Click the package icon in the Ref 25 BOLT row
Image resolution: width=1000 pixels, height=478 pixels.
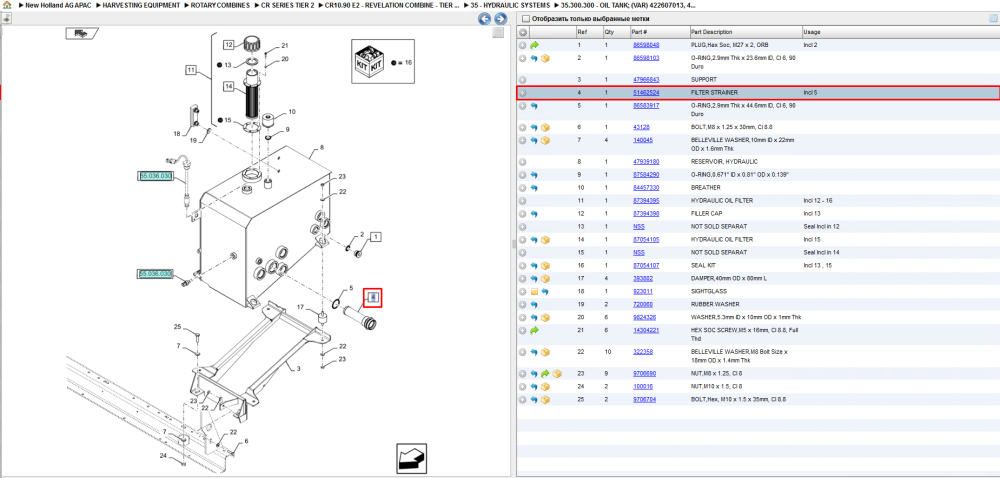(x=545, y=400)
